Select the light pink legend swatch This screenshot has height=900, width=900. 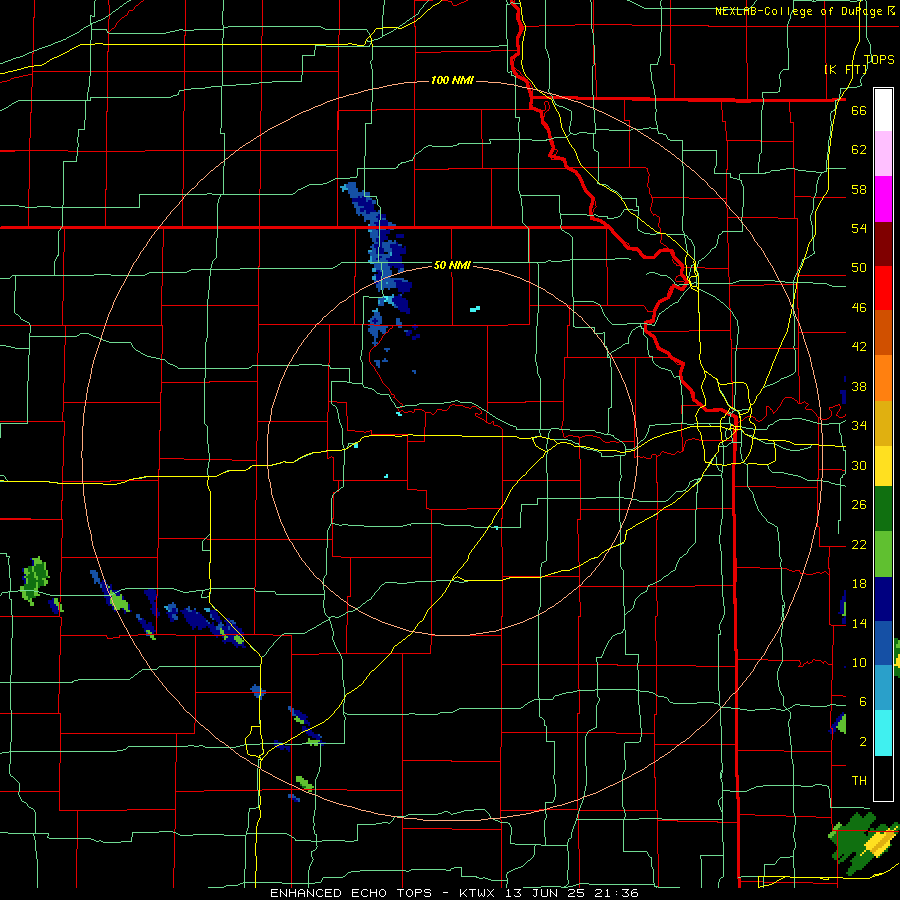point(883,154)
